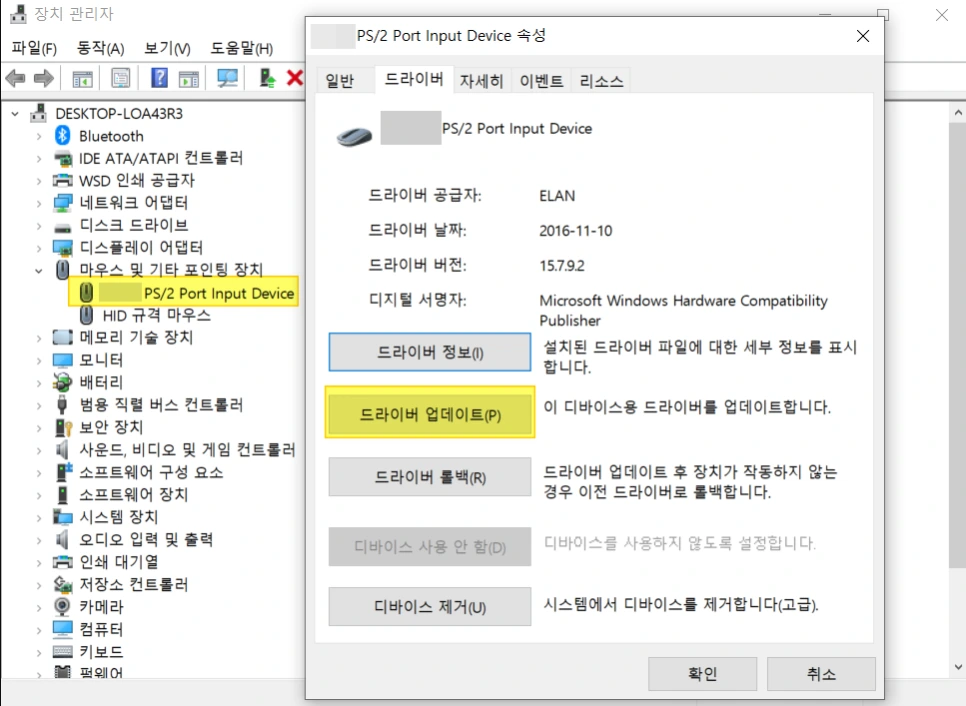Open the Properties toolbar icon

tap(121, 78)
